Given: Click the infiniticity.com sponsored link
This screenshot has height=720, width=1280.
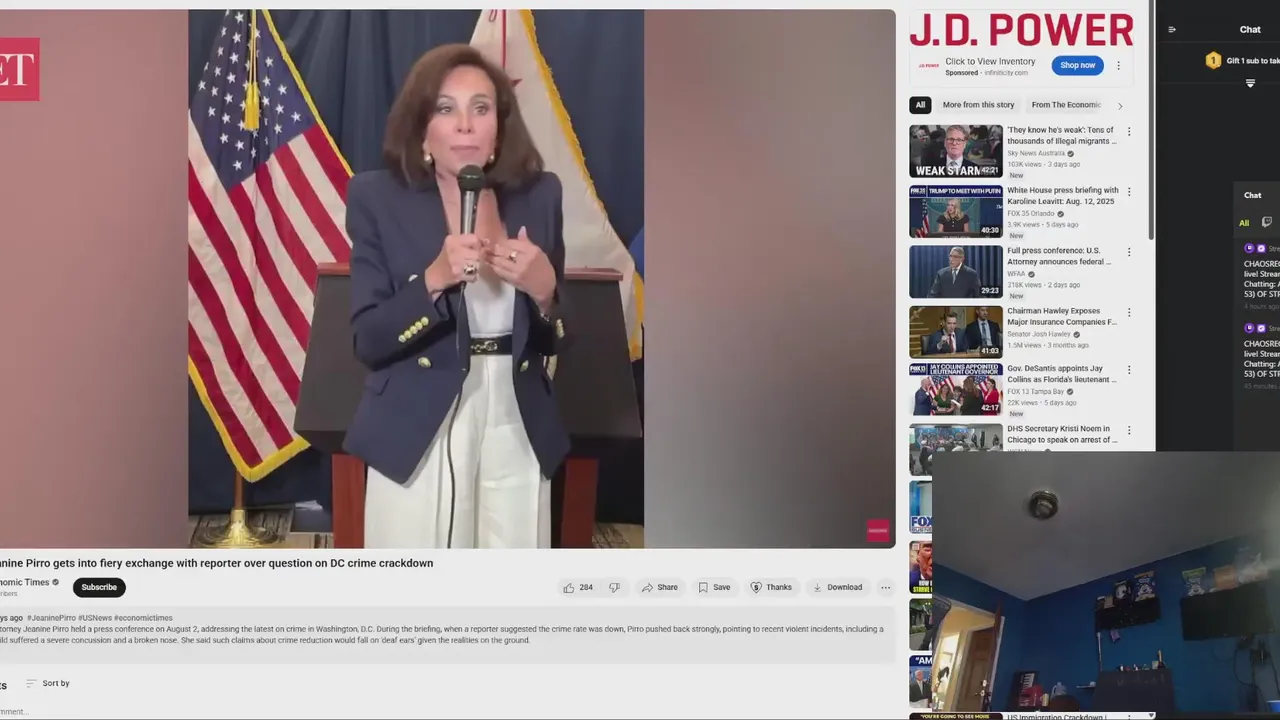Looking at the screenshot, I should coord(1006,73).
